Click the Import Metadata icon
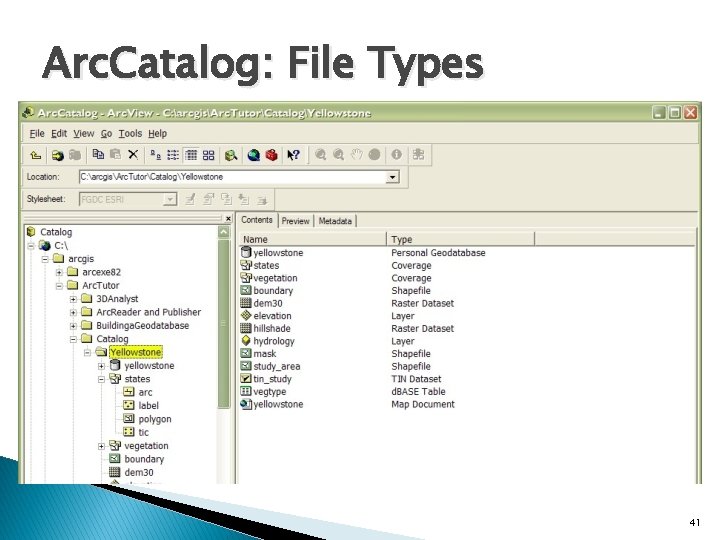The width and height of the screenshot is (720, 540). point(244,199)
